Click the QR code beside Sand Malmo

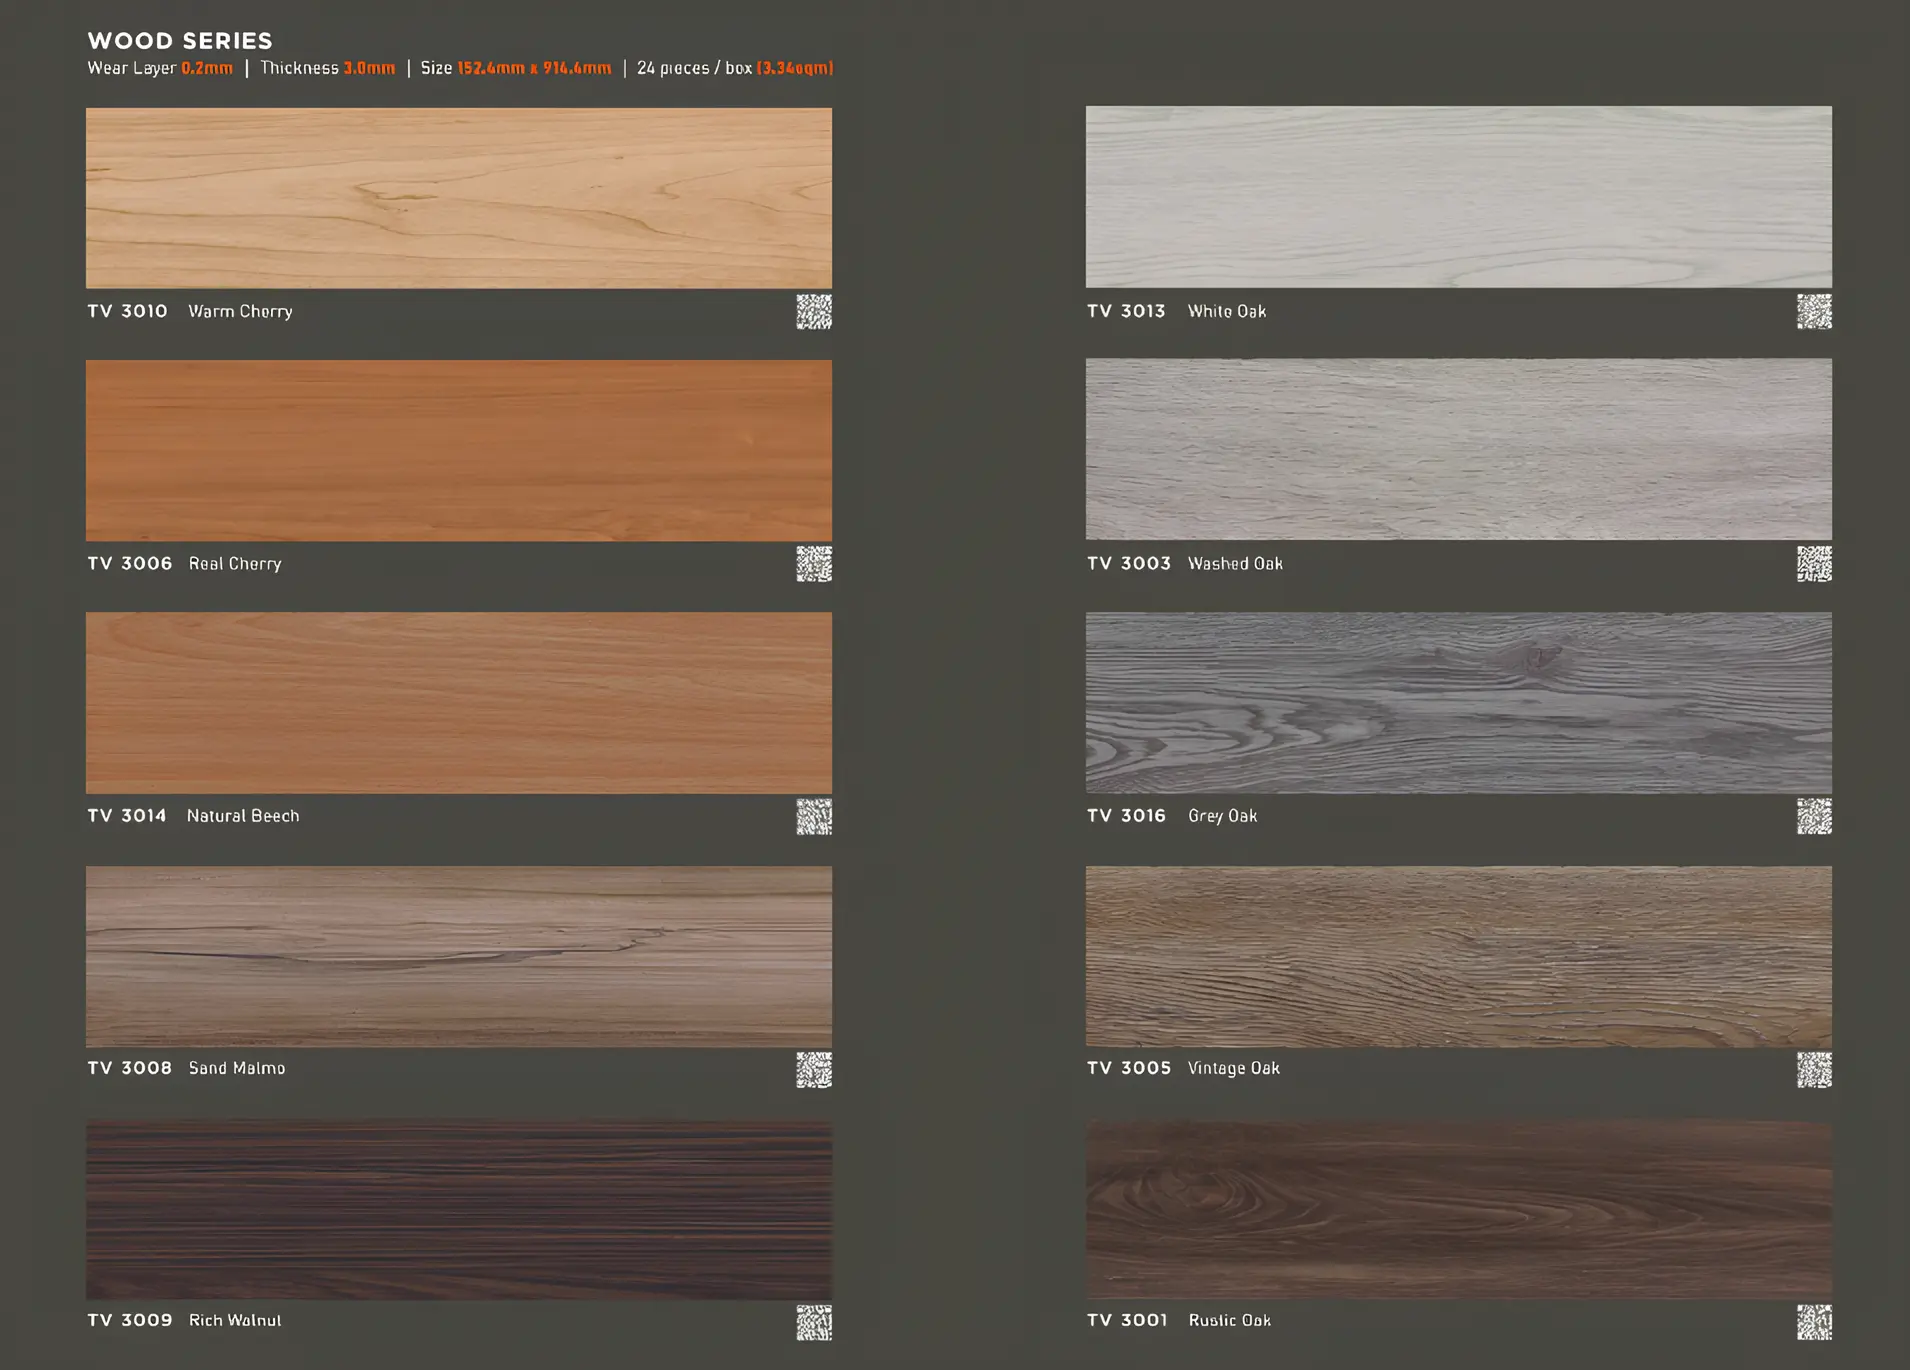coord(814,1070)
